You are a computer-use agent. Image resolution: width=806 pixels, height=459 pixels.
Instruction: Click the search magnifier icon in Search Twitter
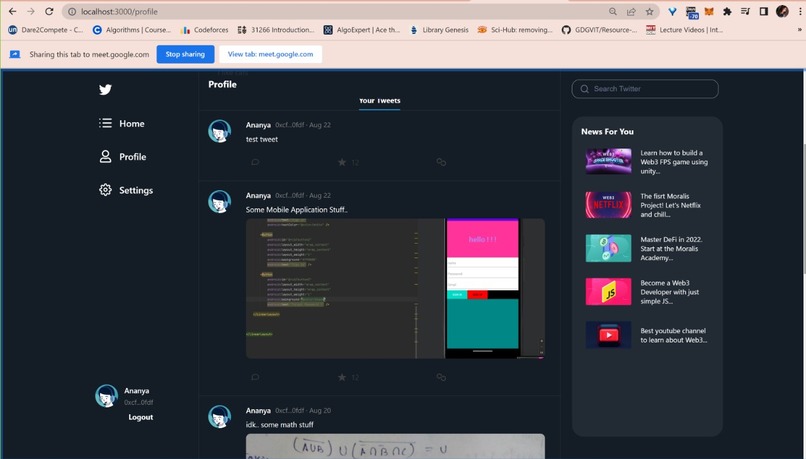tap(584, 89)
